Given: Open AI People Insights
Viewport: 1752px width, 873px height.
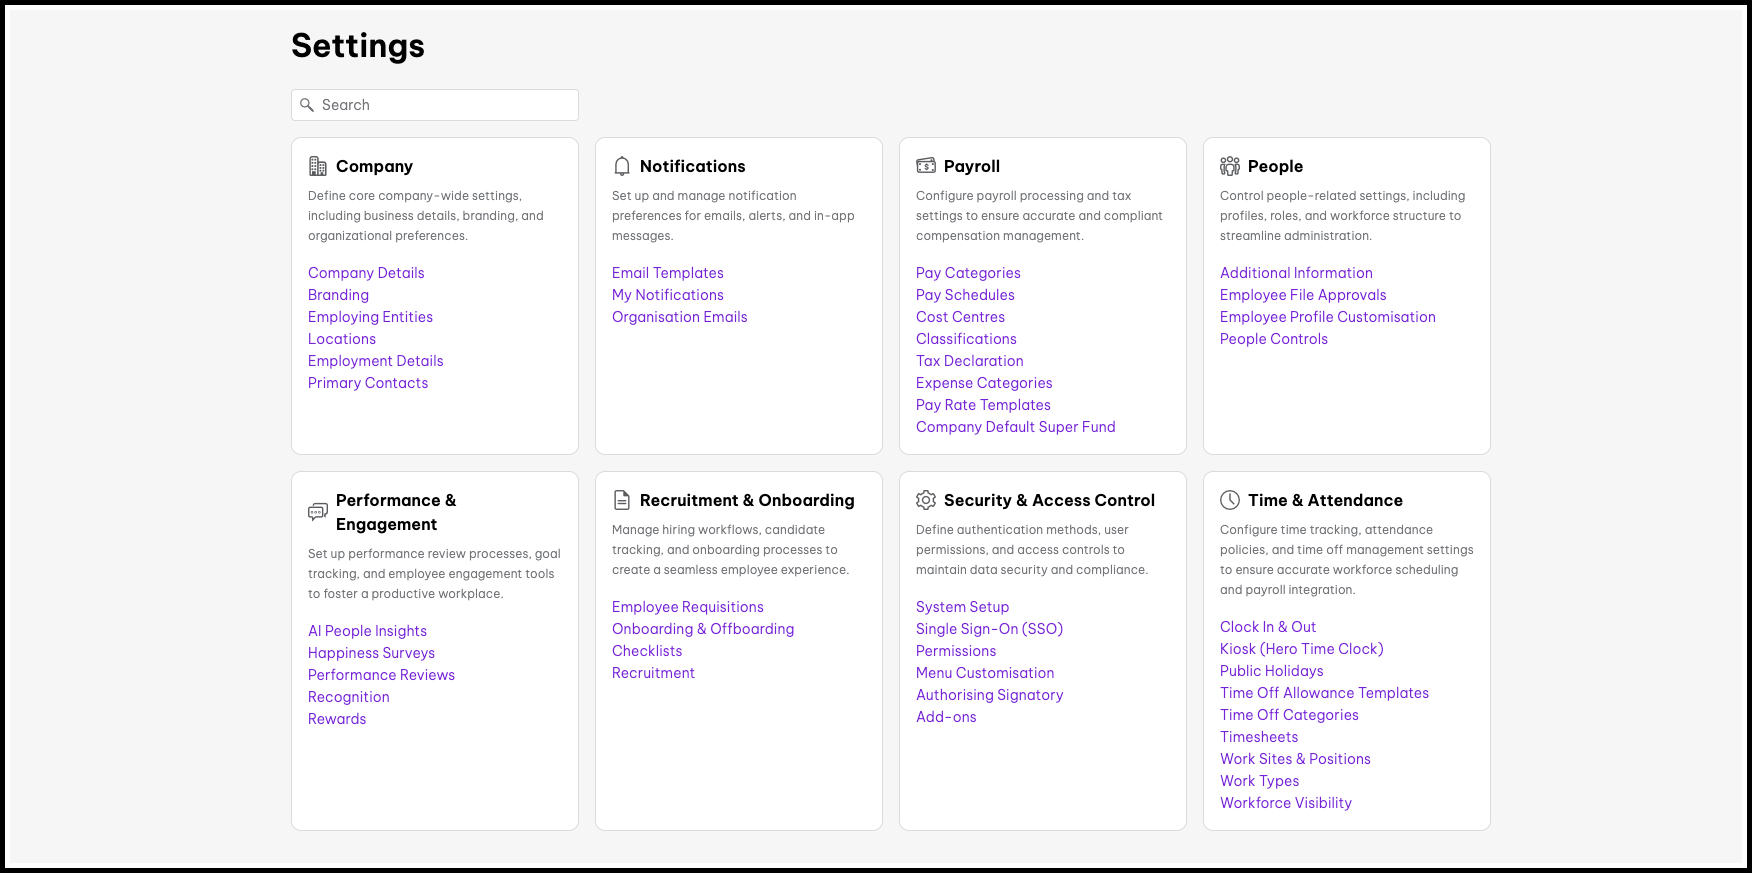Looking at the screenshot, I should pyautogui.click(x=367, y=631).
